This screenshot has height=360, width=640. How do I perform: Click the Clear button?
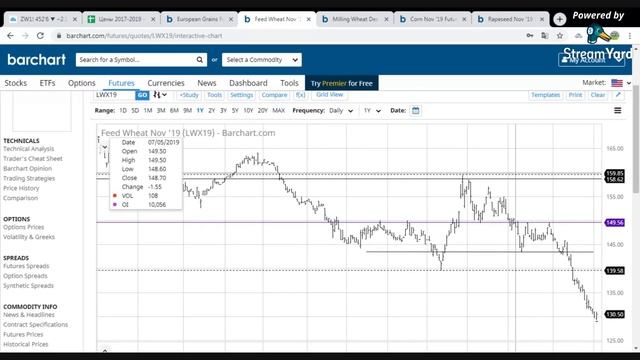[x=598, y=95]
